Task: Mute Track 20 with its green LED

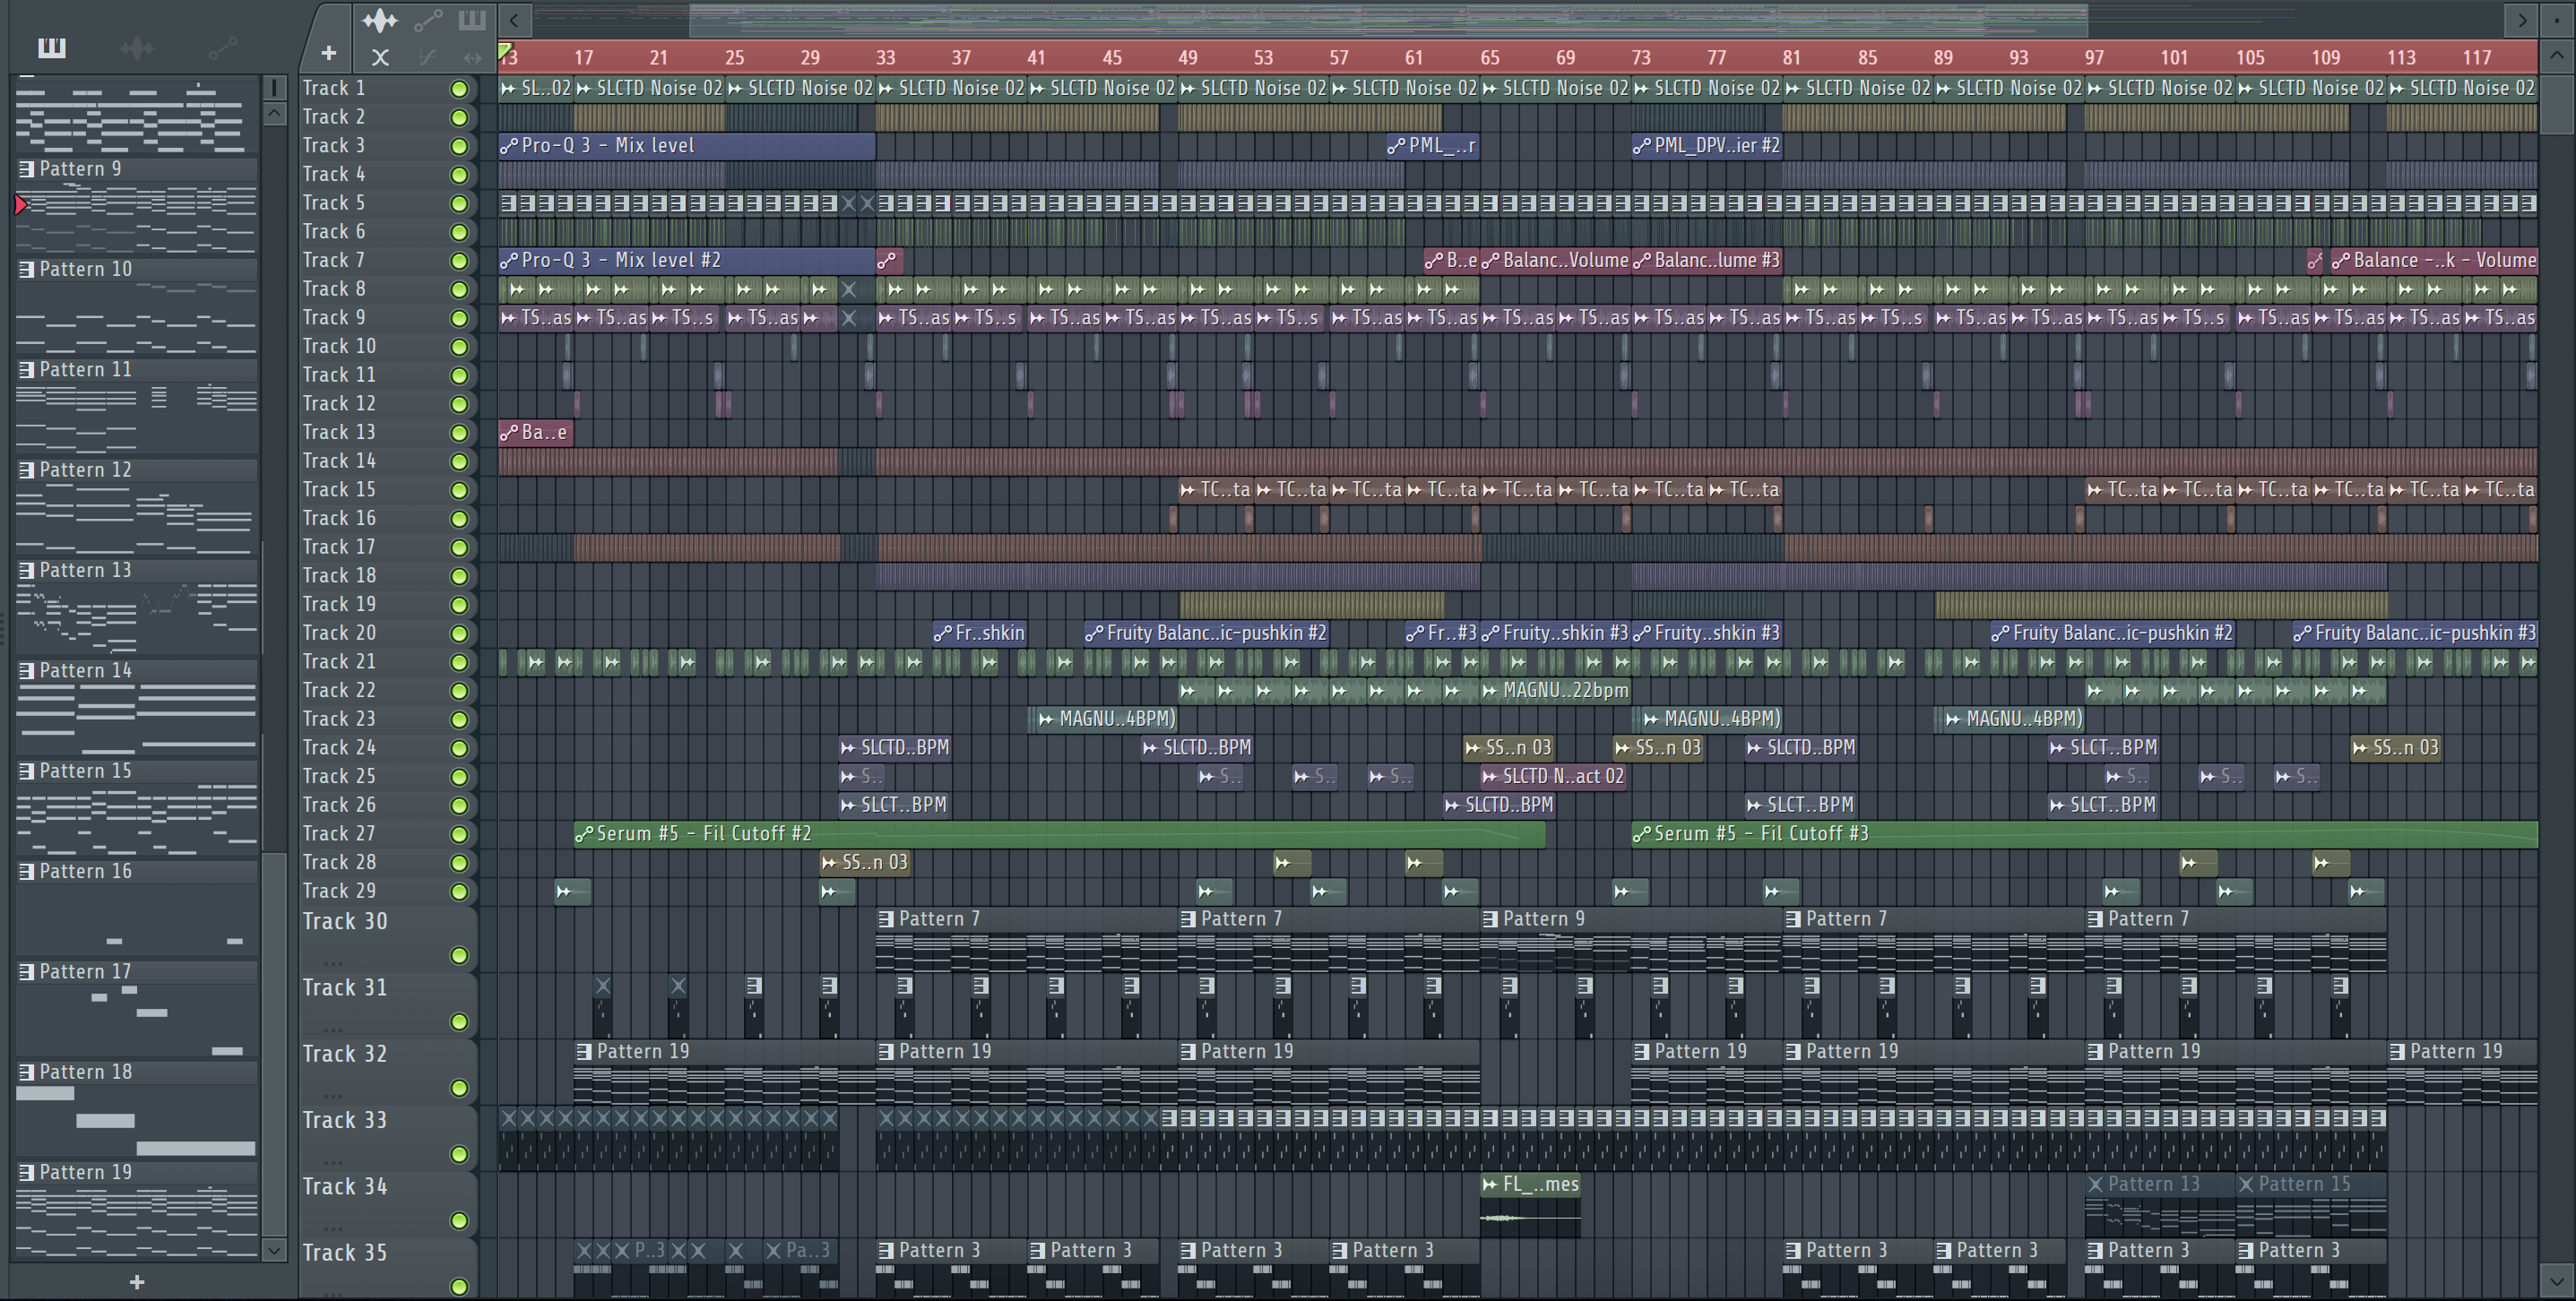Action: tap(459, 634)
